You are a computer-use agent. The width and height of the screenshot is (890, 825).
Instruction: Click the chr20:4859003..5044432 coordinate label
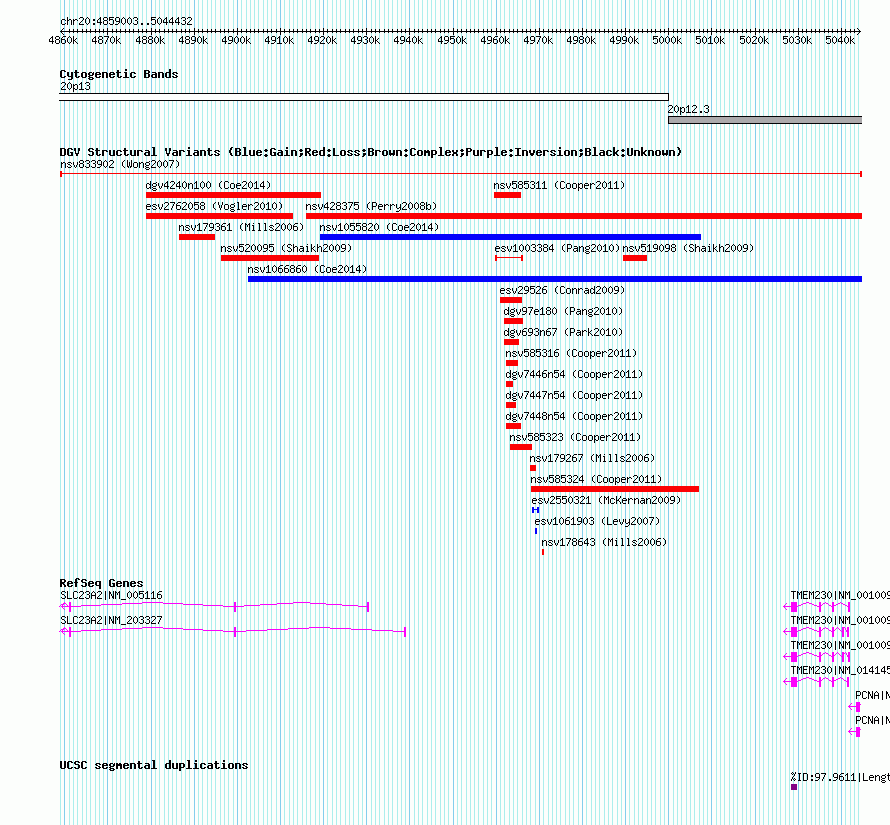pyautogui.click(x=126, y=22)
